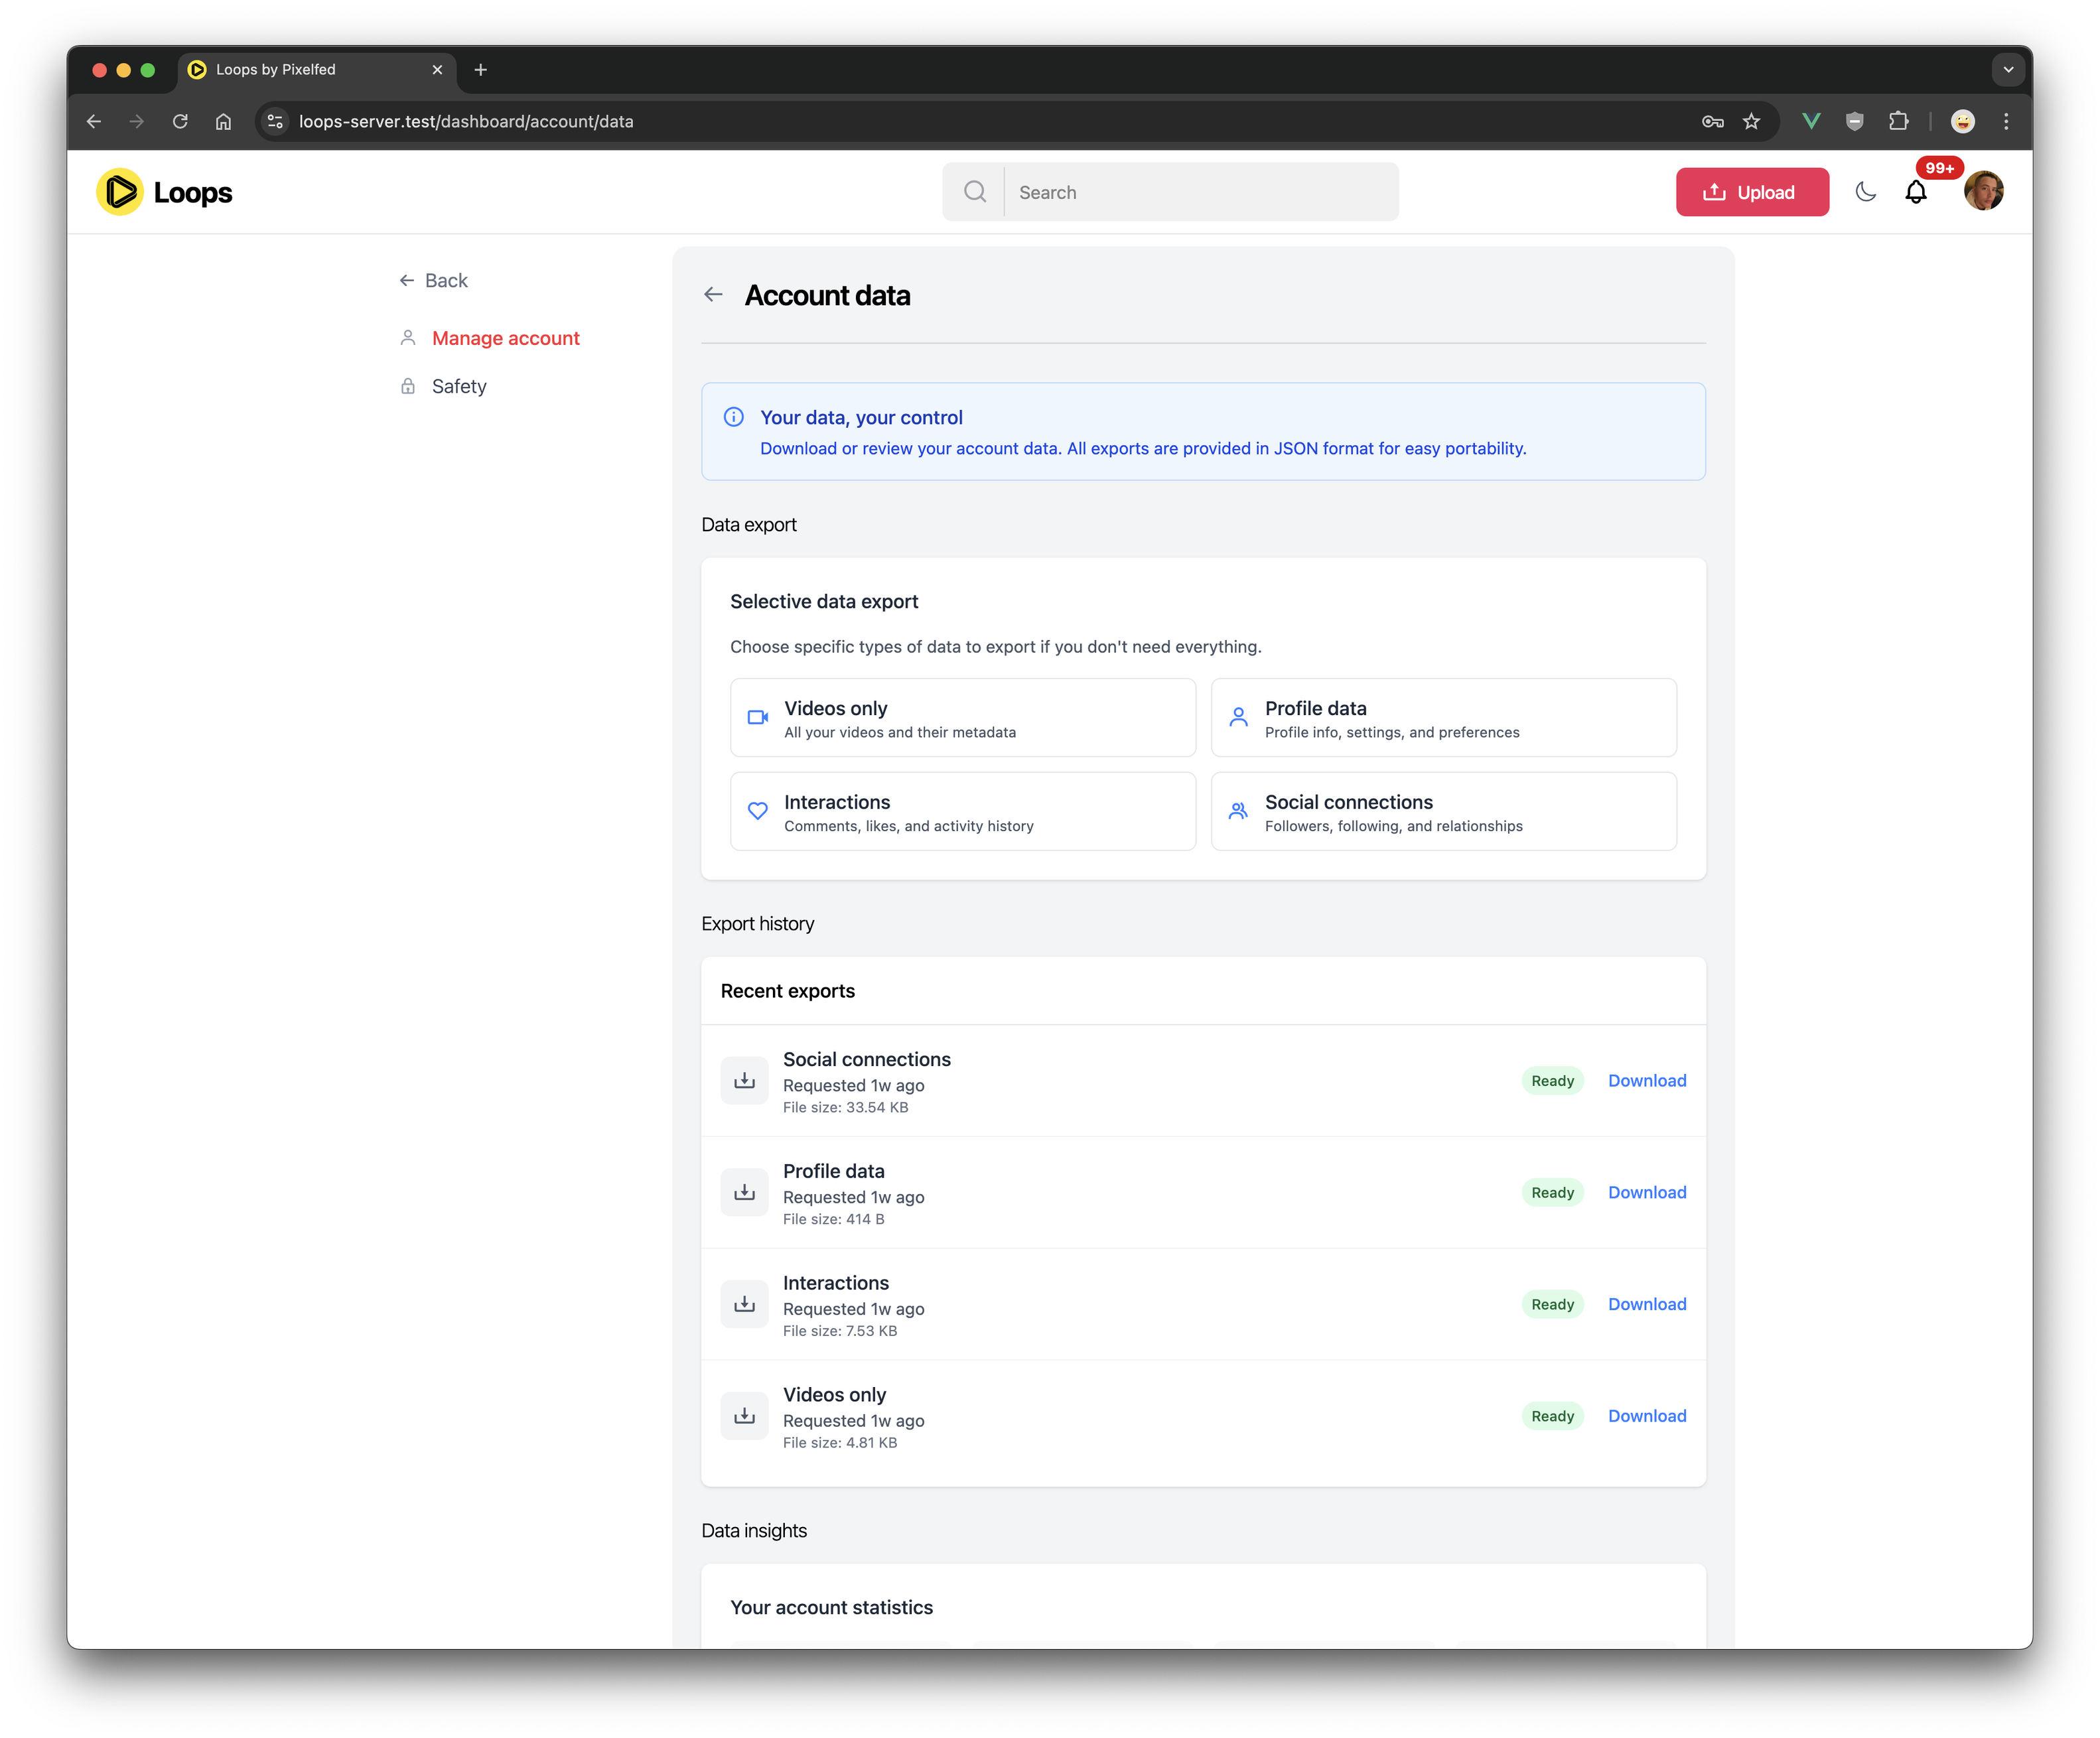Click the sidebar Back link
The height and width of the screenshot is (1738, 2100).
pyautogui.click(x=433, y=281)
